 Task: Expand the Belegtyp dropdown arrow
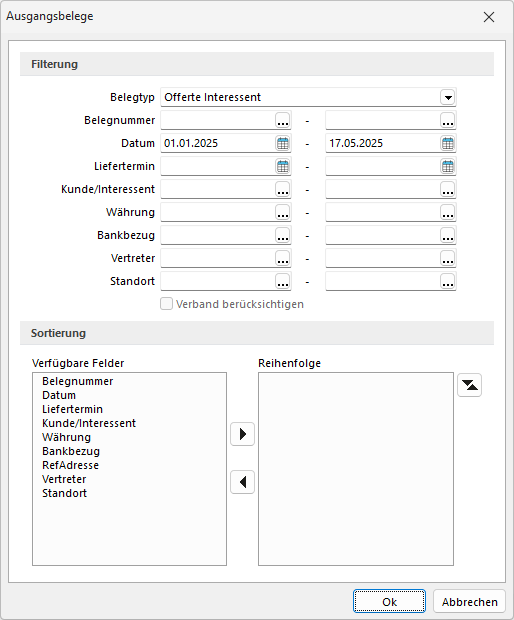tap(448, 97)
